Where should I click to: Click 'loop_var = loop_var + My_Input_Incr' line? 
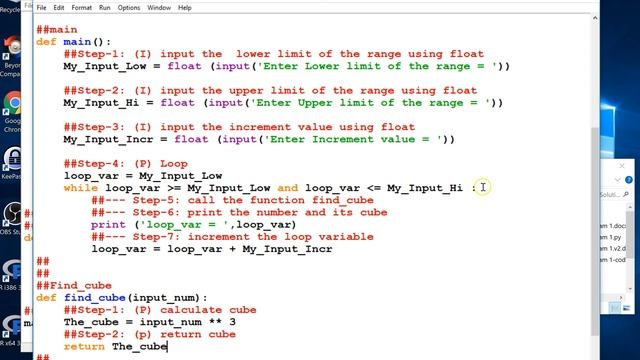tap(212, 249)
